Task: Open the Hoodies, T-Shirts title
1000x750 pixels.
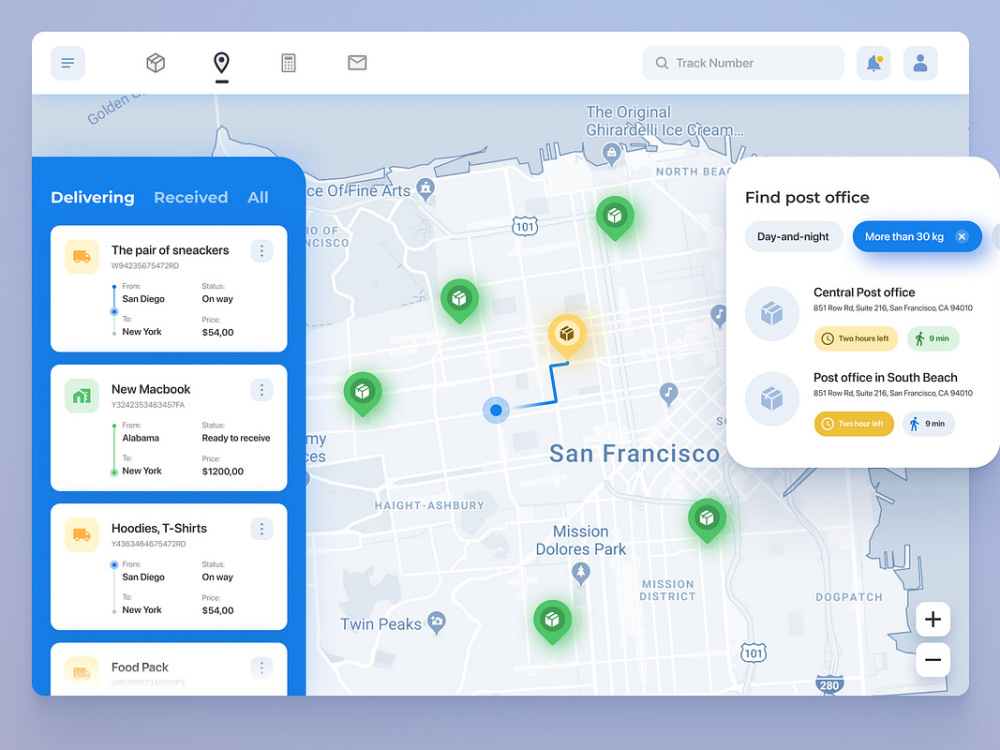Action: pyautogui.click(x=159, y=528)
